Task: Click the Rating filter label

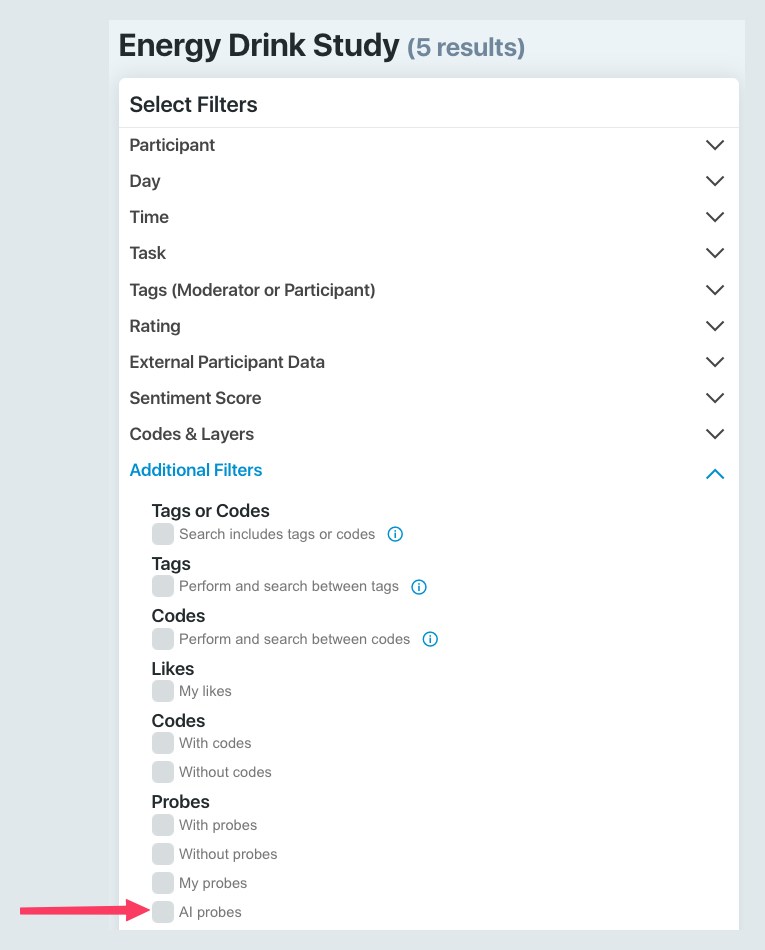Action: [x=155, y=326]
